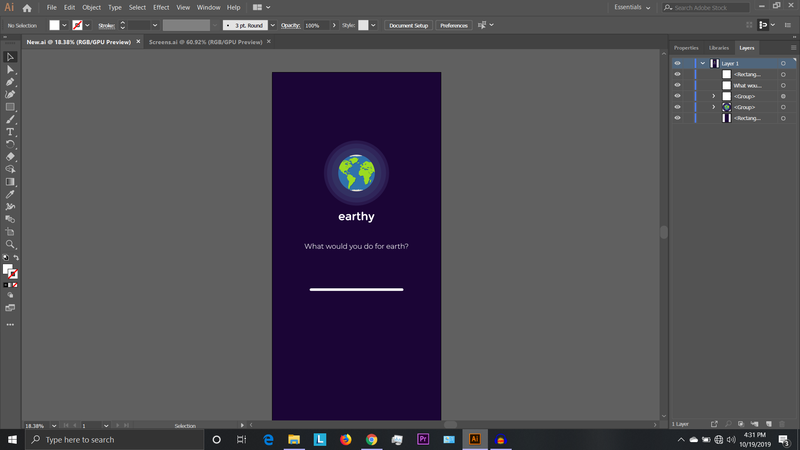This screenshot has width=800, height=450.
Task: Collapse Layer 1 in the Layers panel
Action: pos(703,63)
